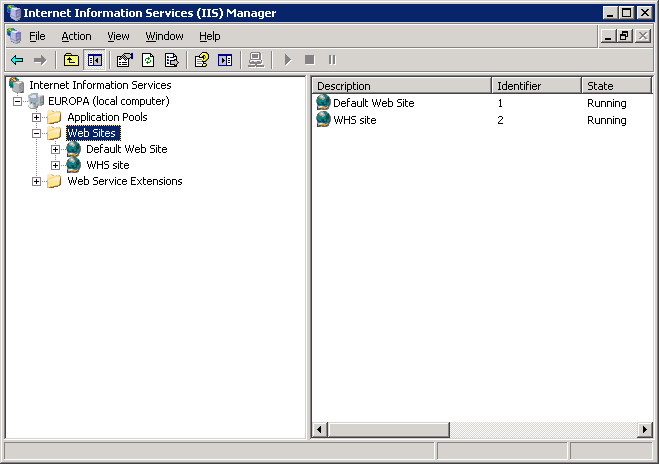Sort by the State column header
Image resolution: width=659 pixels, height=464 pixels.
(x=617, y=86)
